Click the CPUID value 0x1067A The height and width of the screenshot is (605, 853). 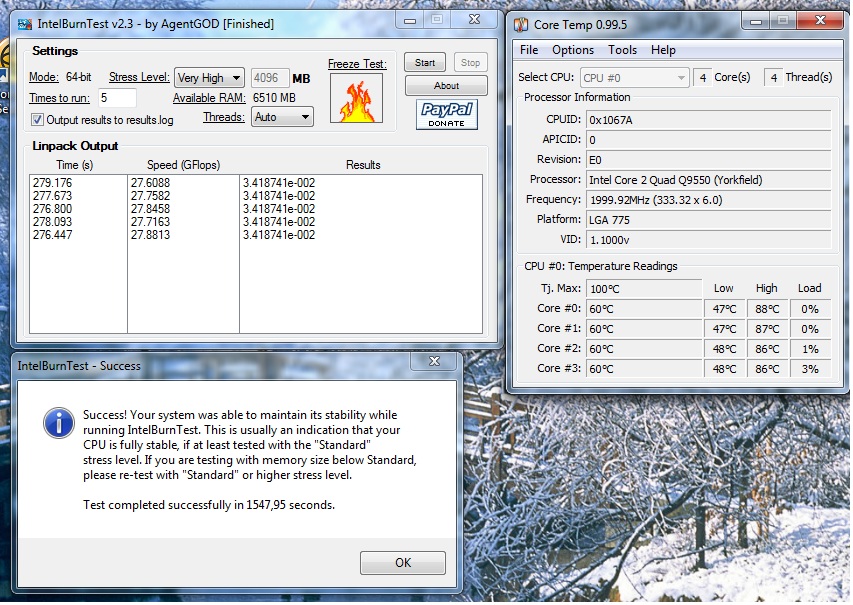click(708, 120)
